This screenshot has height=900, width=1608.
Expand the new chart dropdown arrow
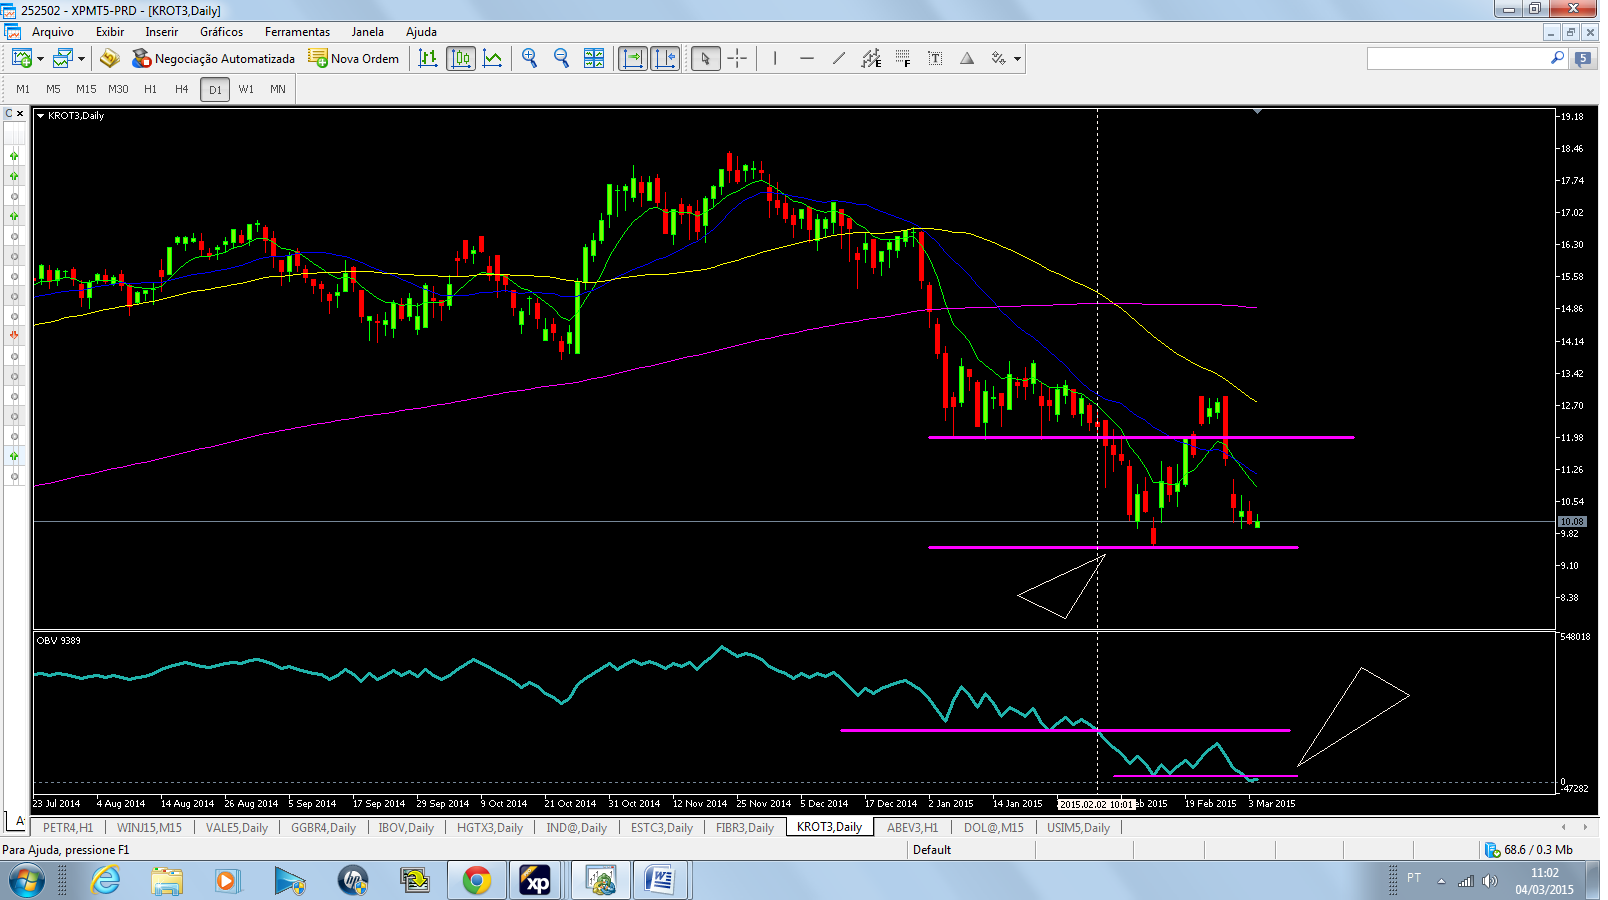(40, 59)
